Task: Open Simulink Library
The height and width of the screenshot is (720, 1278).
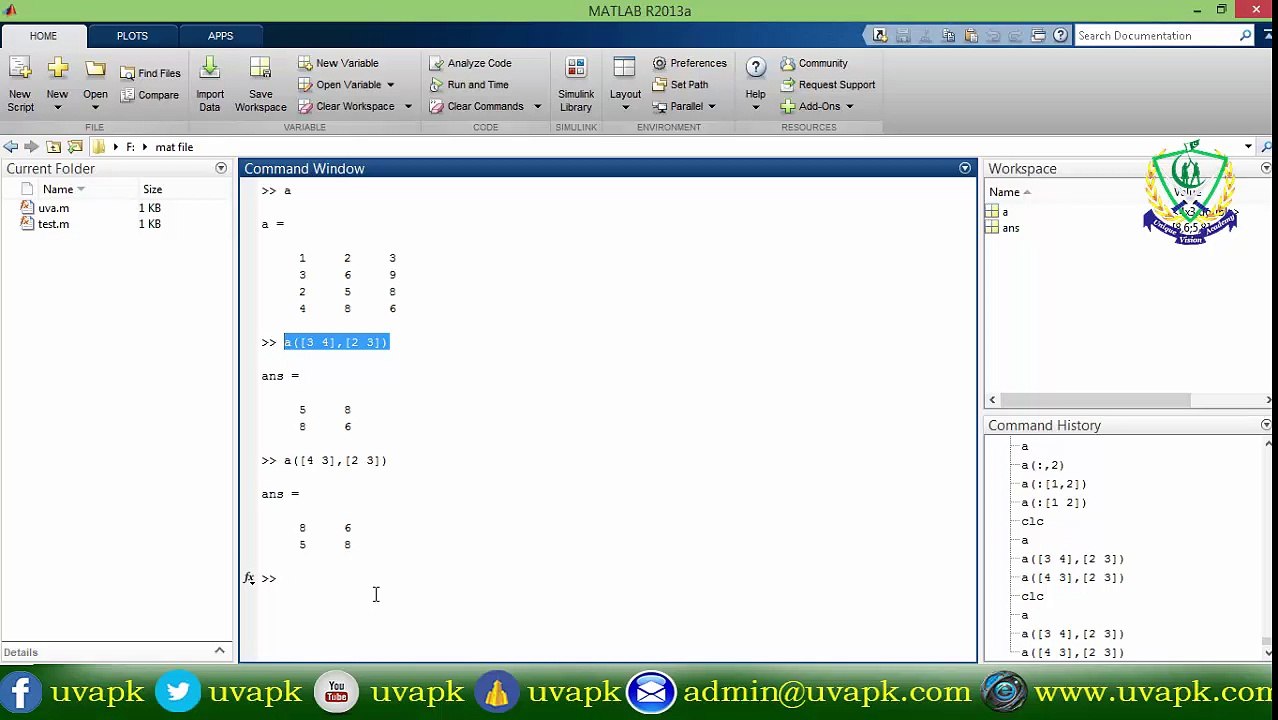Action: point(576,84)
